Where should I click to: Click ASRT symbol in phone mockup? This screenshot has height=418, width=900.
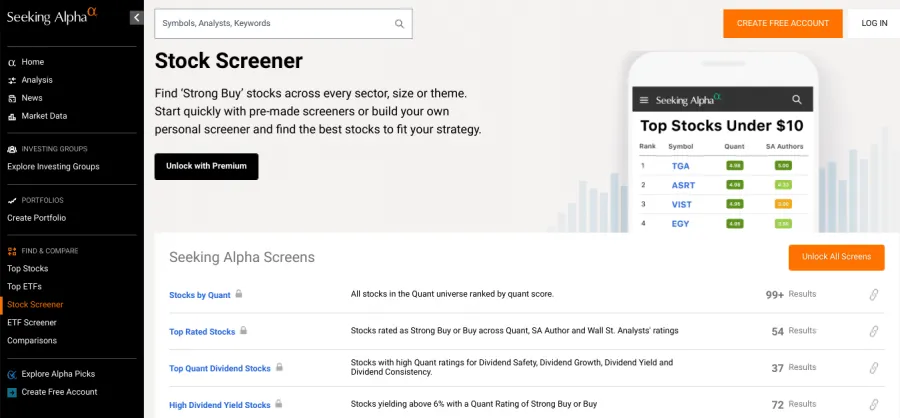pos(684,185)
